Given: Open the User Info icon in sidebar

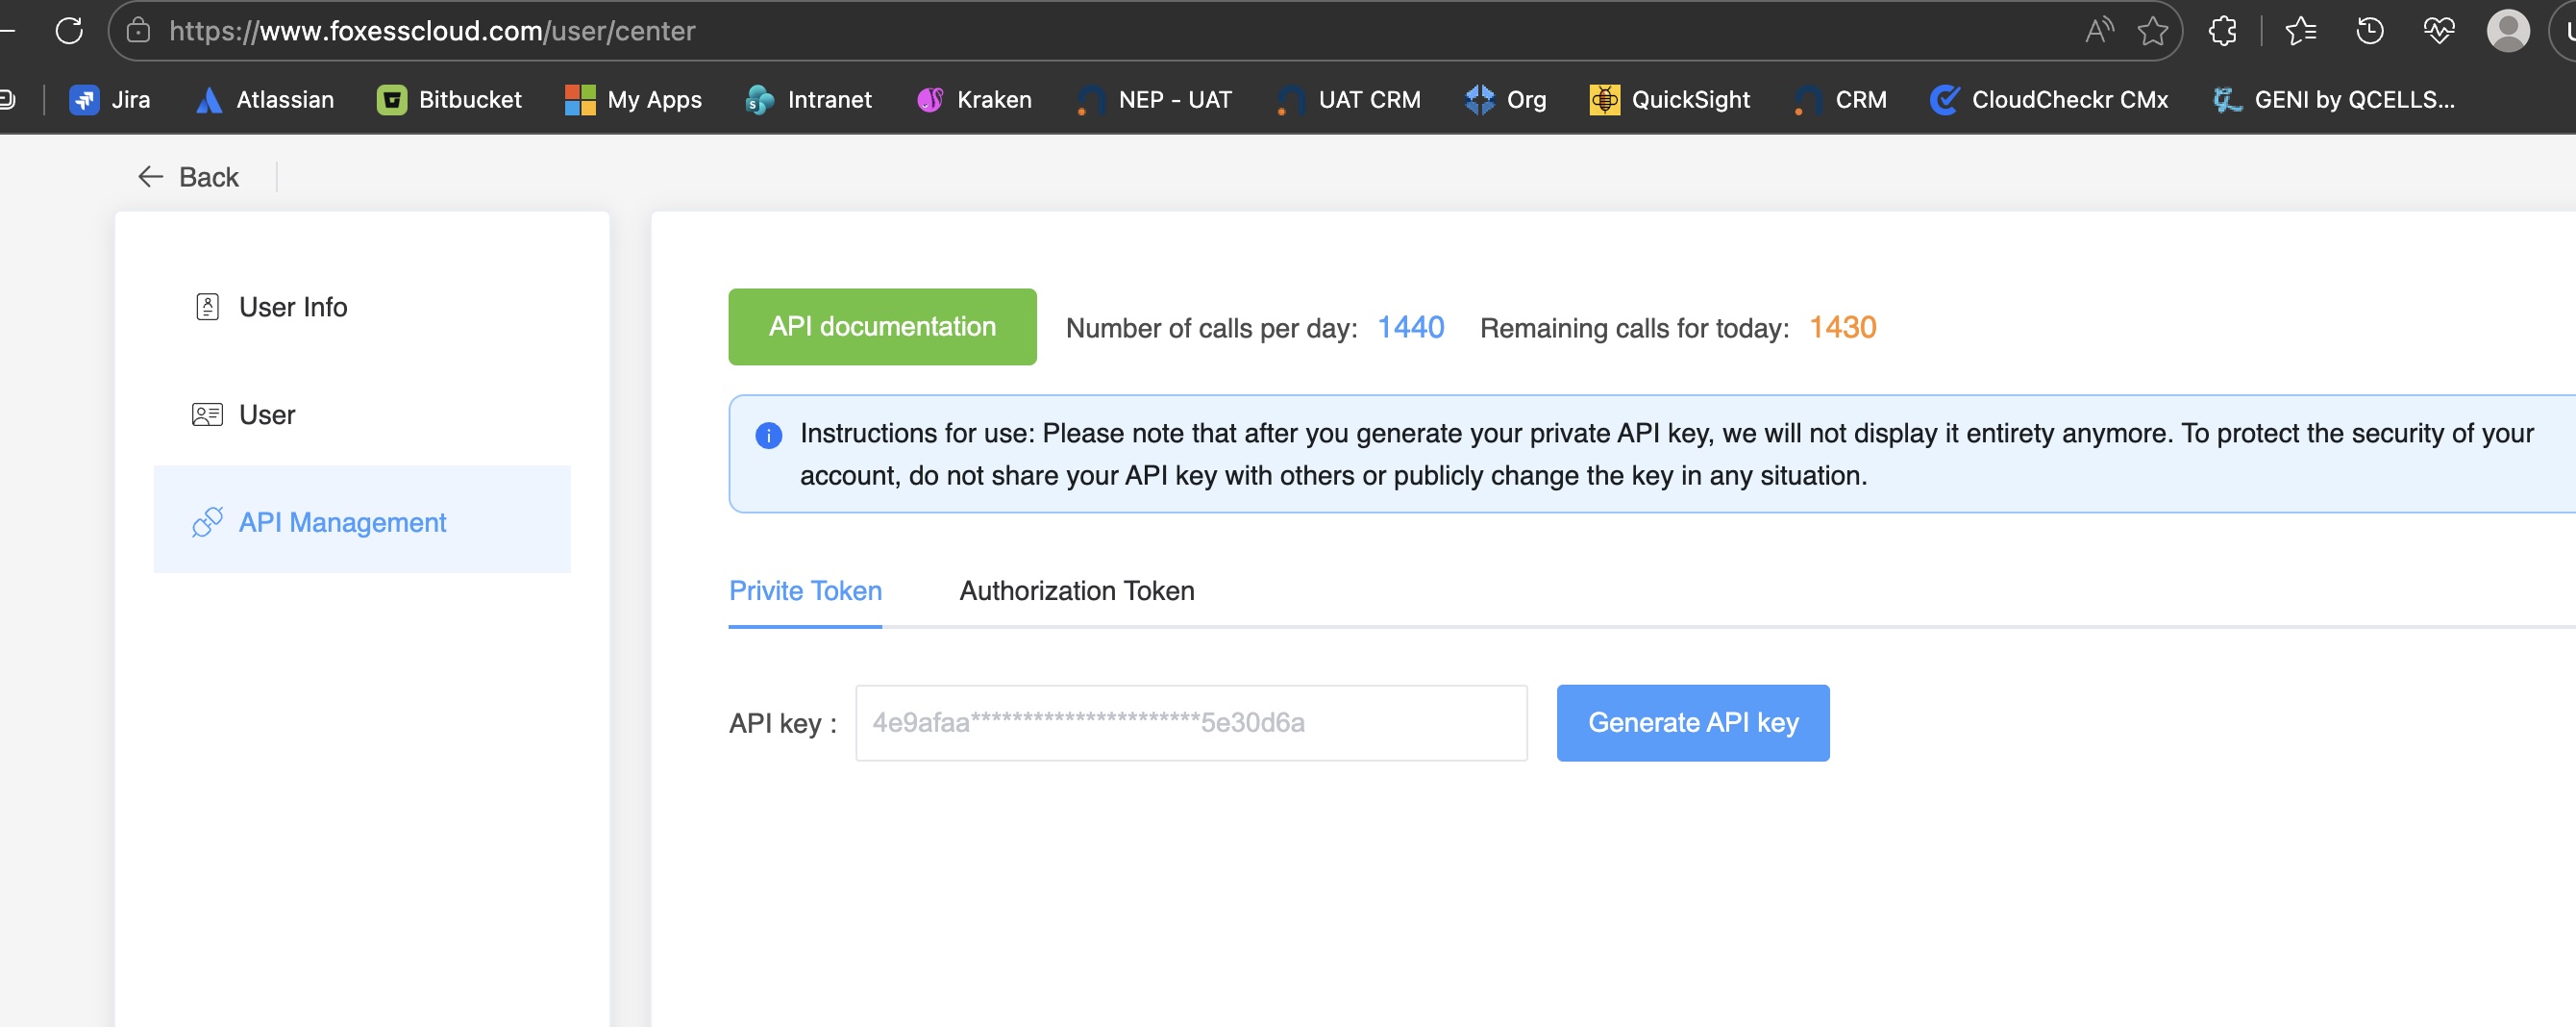Looking at the screenshot, I should (x=207, y=307).
